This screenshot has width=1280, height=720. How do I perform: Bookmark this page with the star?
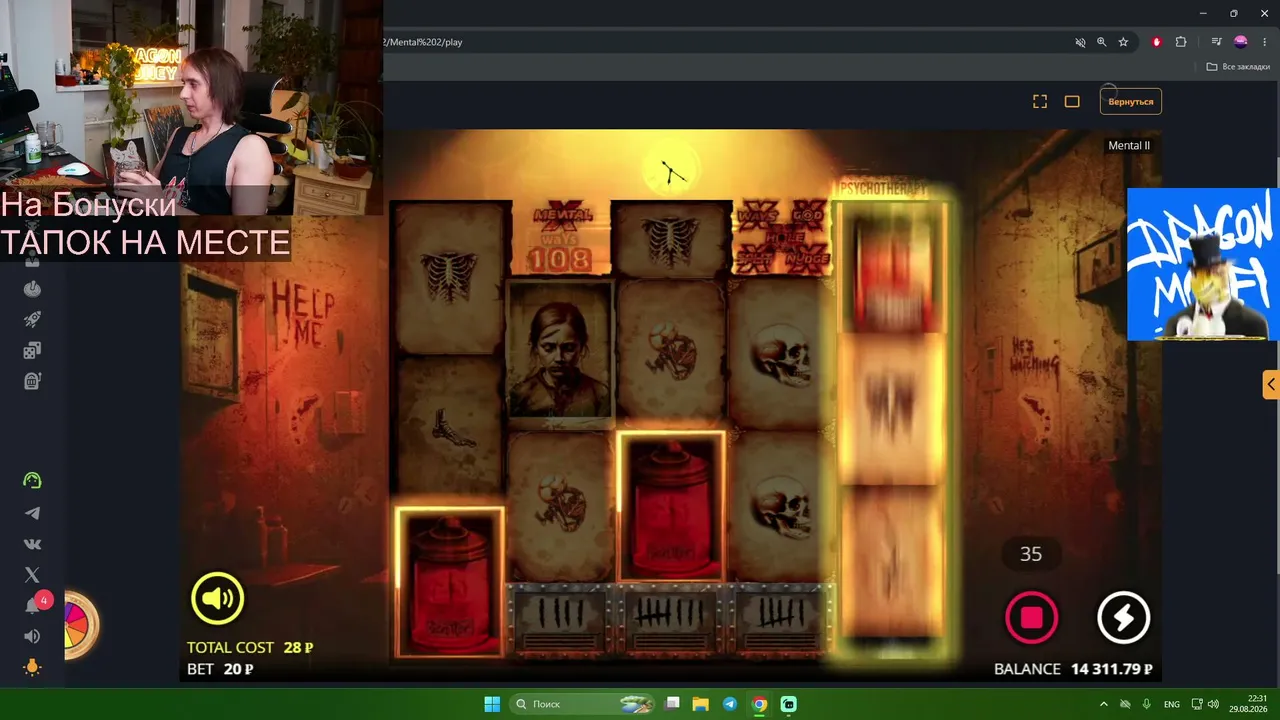[1123, 42]
